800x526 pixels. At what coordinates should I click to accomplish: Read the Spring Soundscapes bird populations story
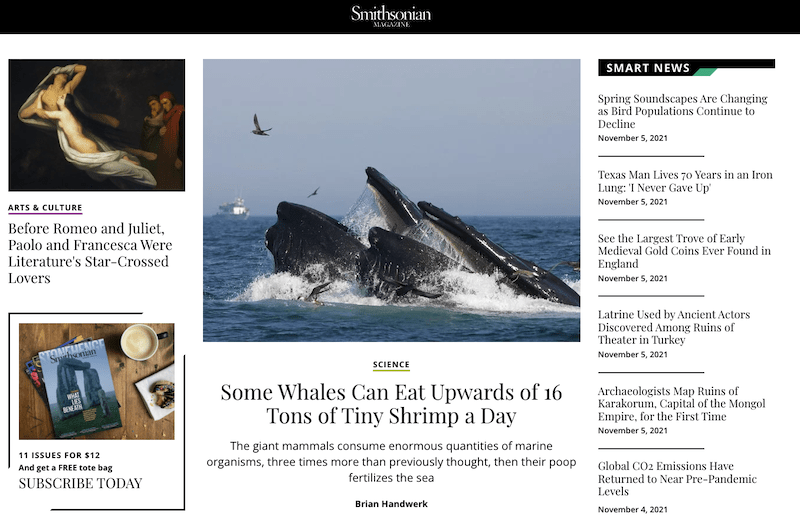683,111
